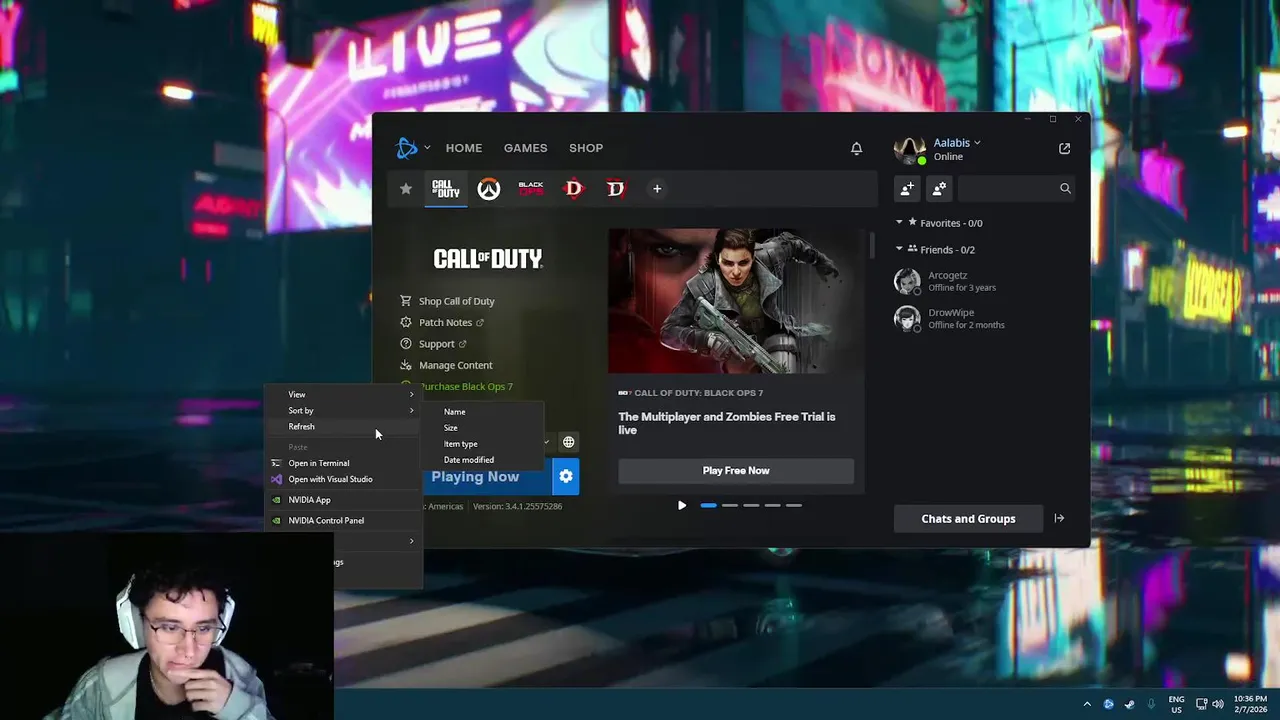Image resolution: width=1280 pixels, height=720 pixels.
Task: Click the Add Friend icon
Action: pyautogui.click(x=907, y=188)
